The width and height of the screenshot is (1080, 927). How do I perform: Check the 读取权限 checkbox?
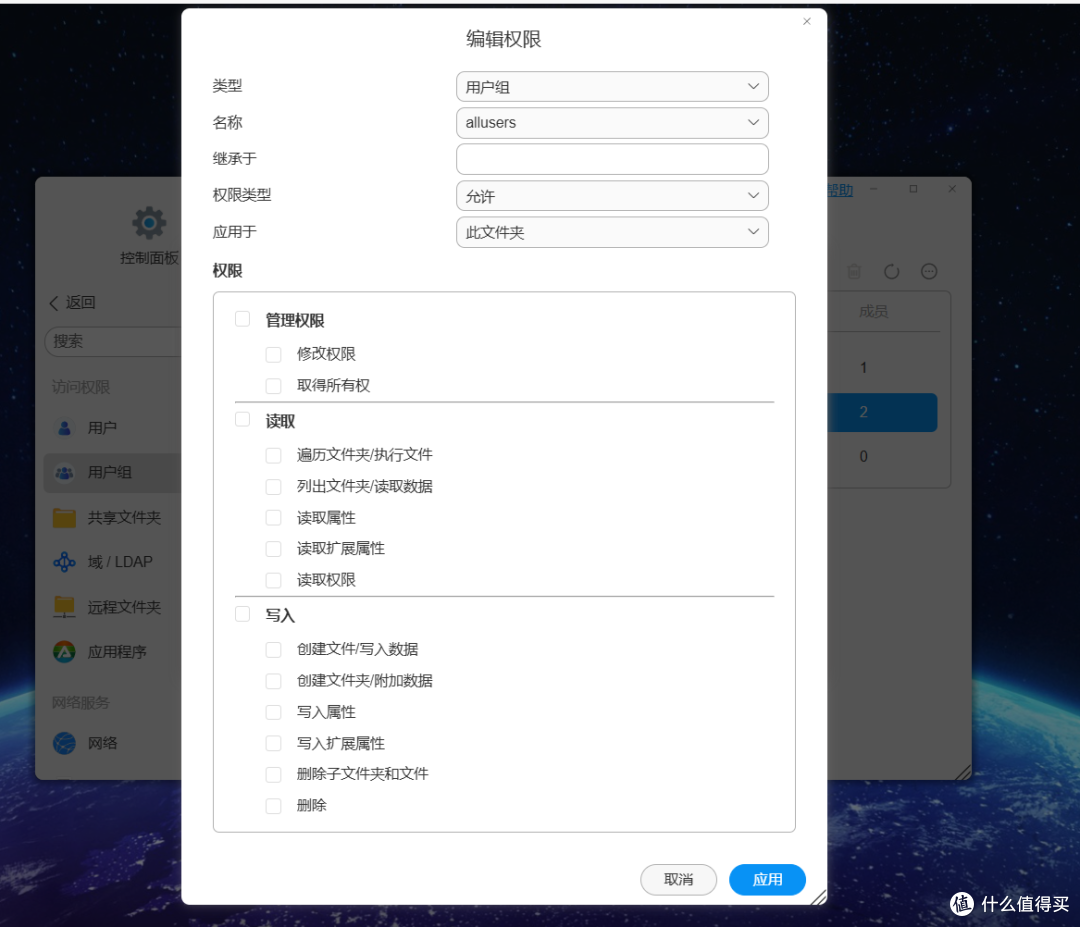pos(273,581)
